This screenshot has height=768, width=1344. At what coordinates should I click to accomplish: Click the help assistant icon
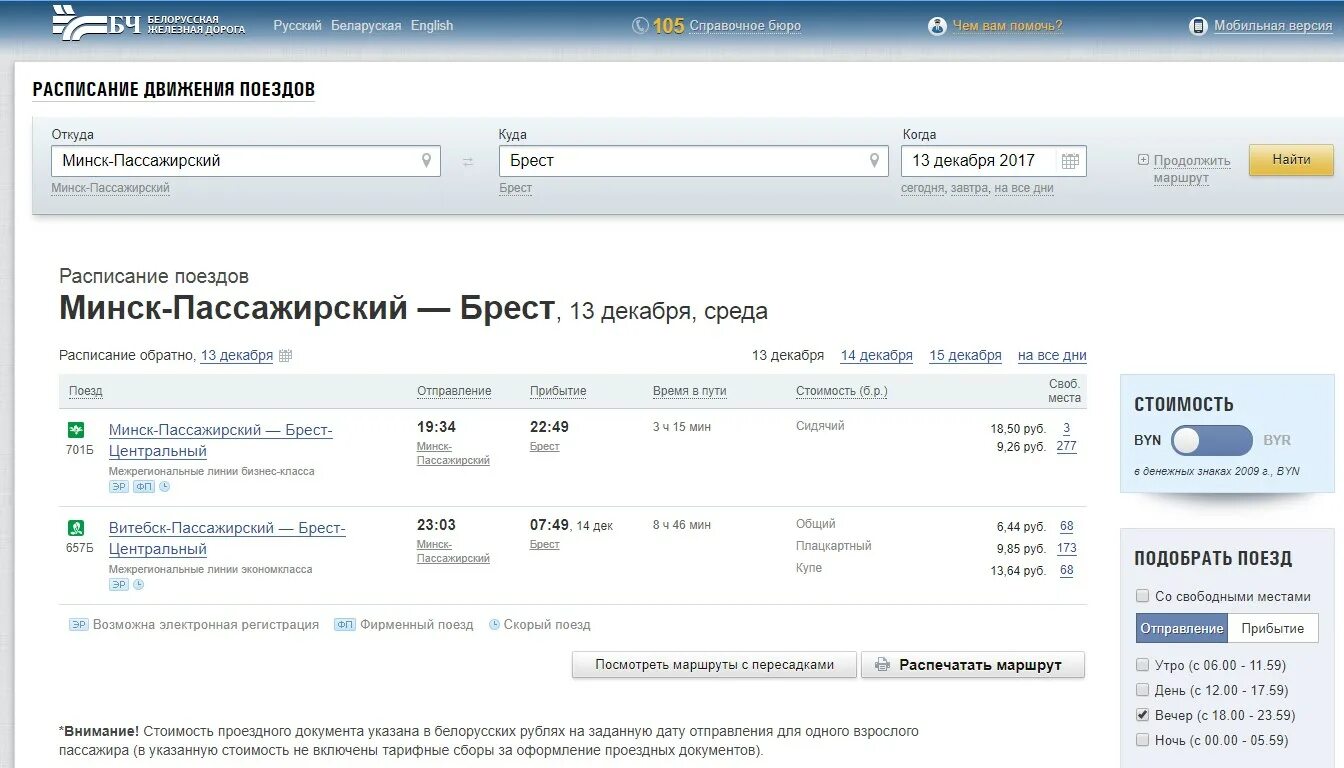[x=937, y=26]
